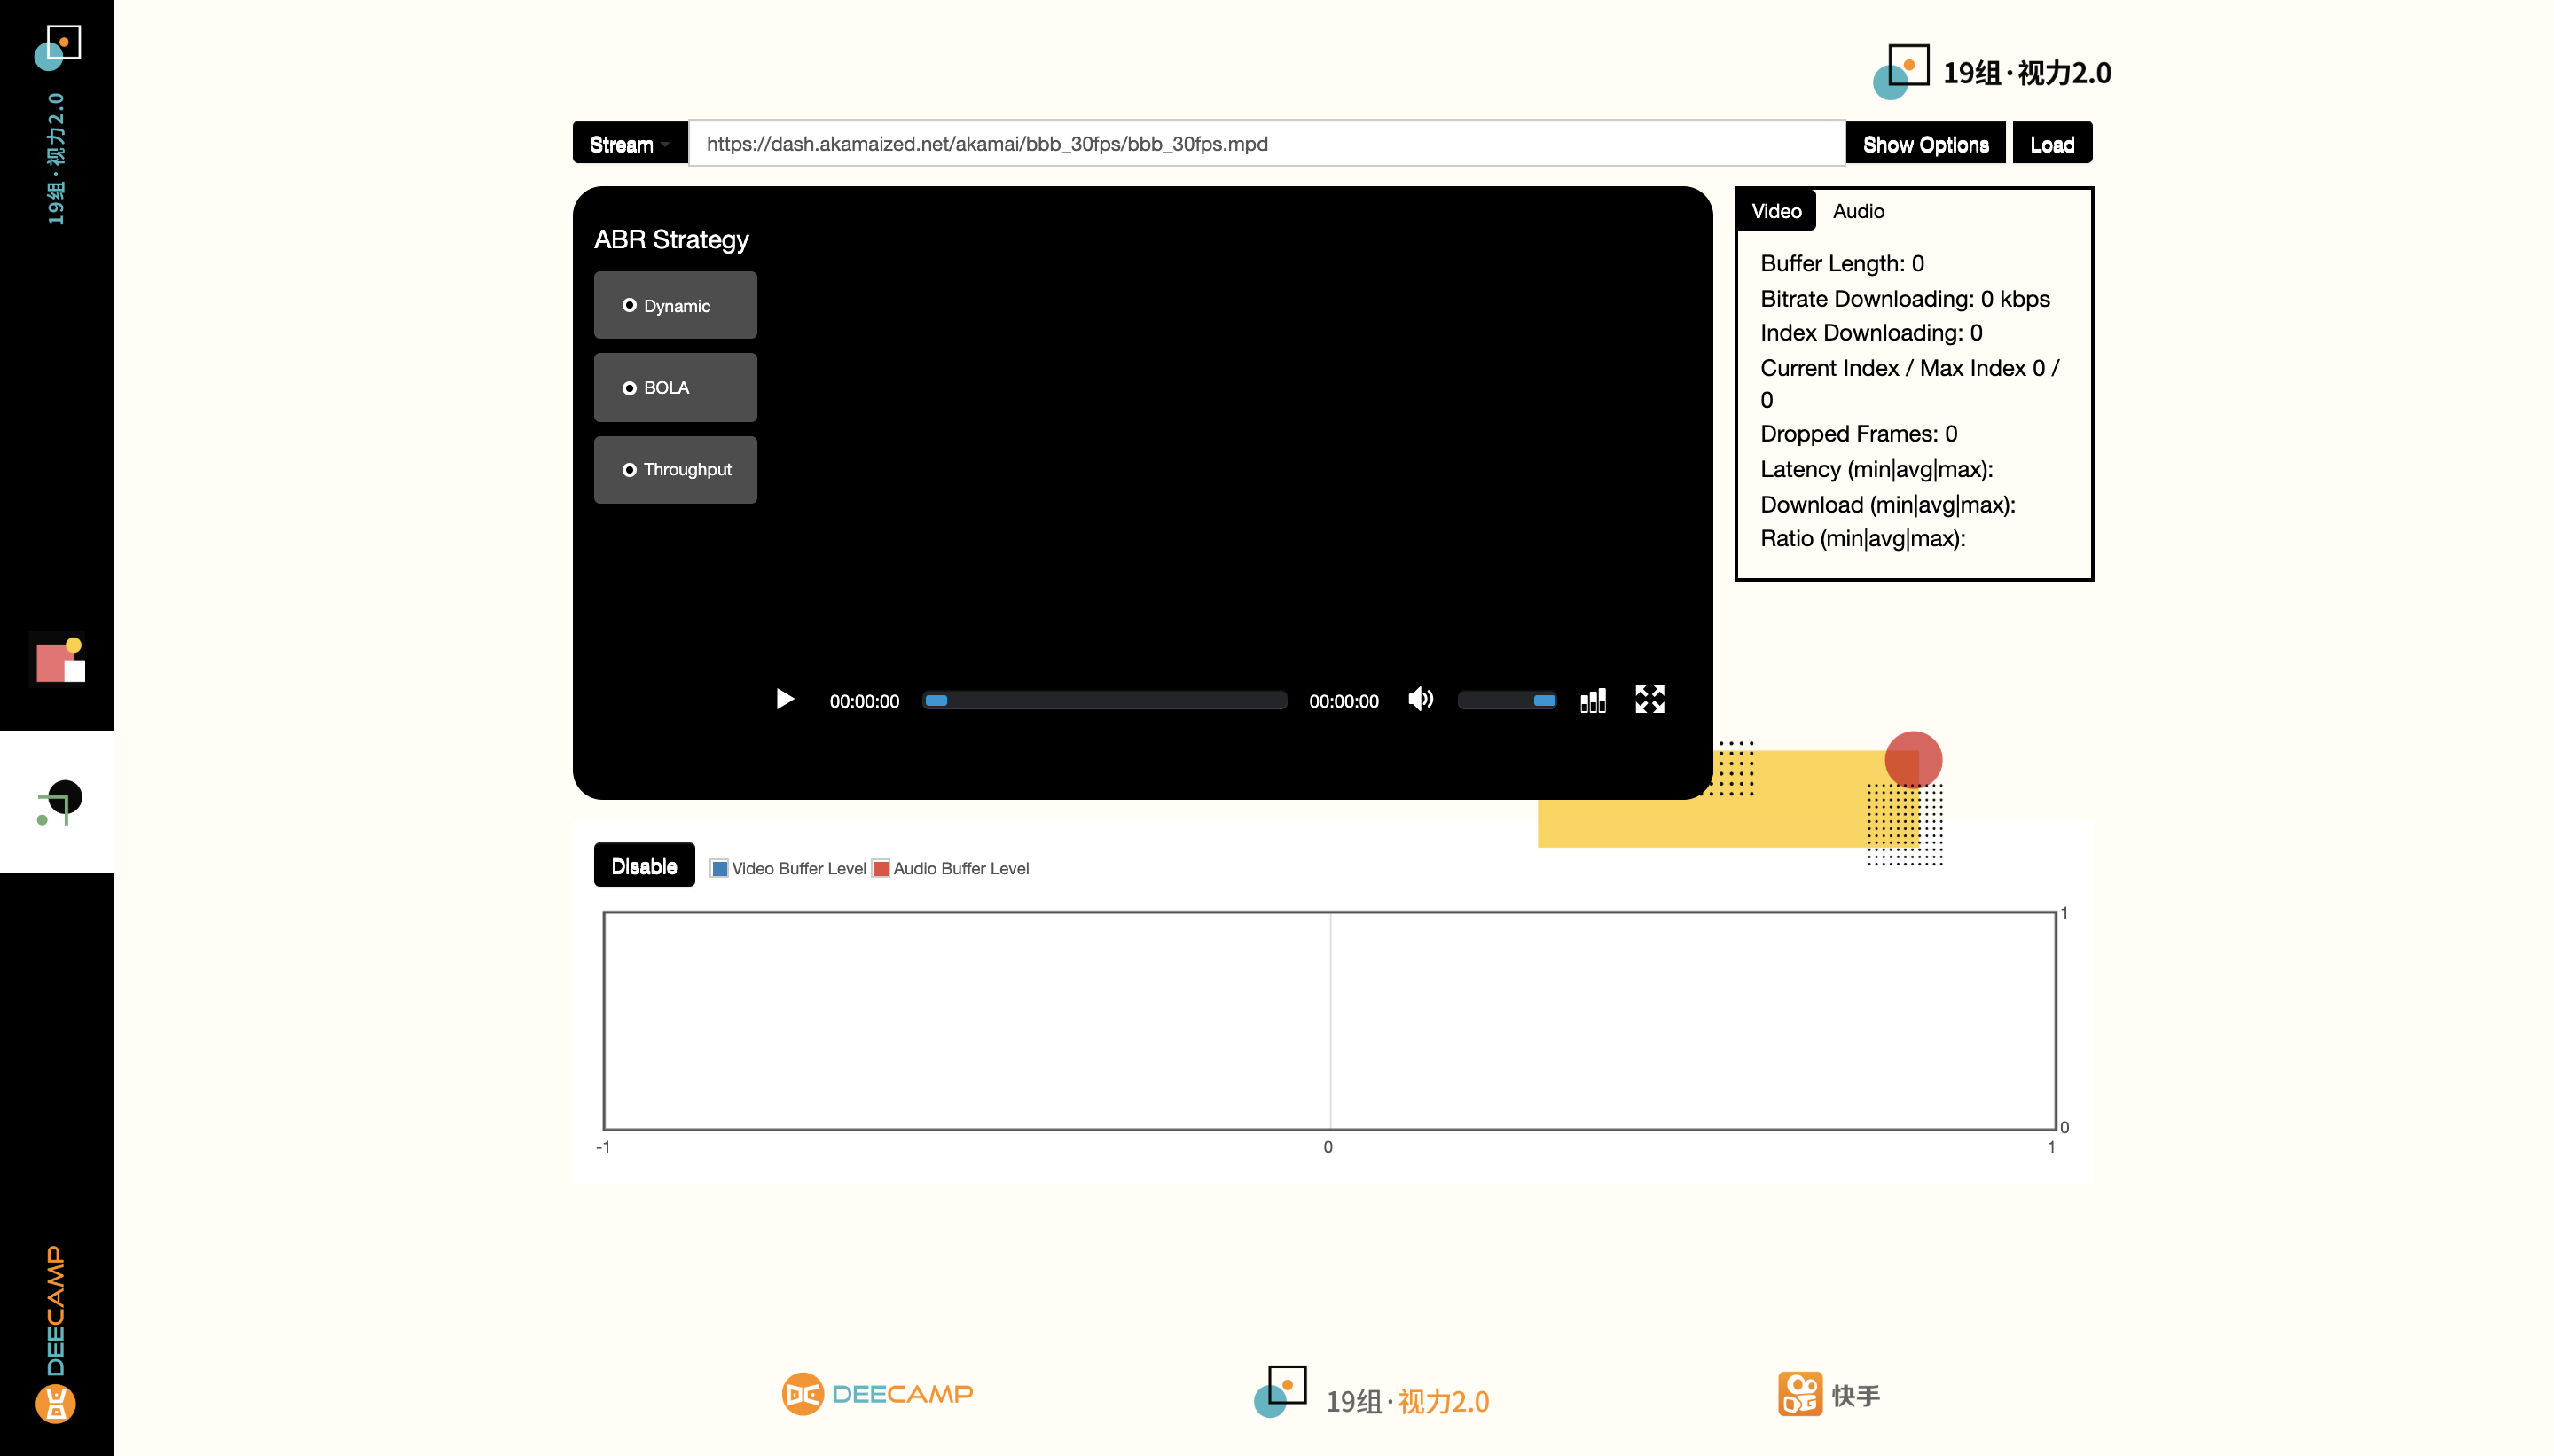Switch to the Video stats tab
The image size is (2554, 1456).
pos(1776,211)
